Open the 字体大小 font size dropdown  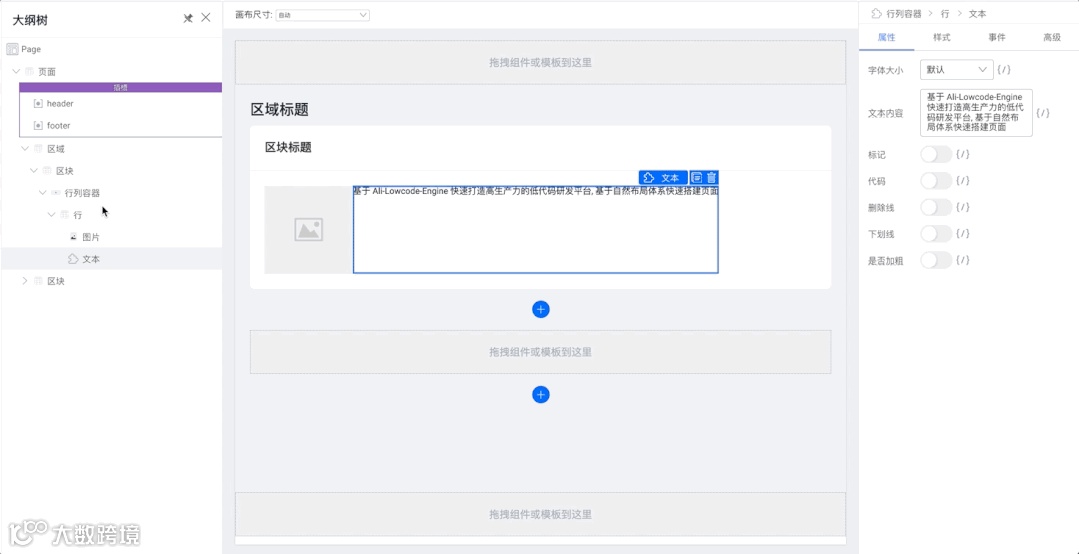pos(957,70)
